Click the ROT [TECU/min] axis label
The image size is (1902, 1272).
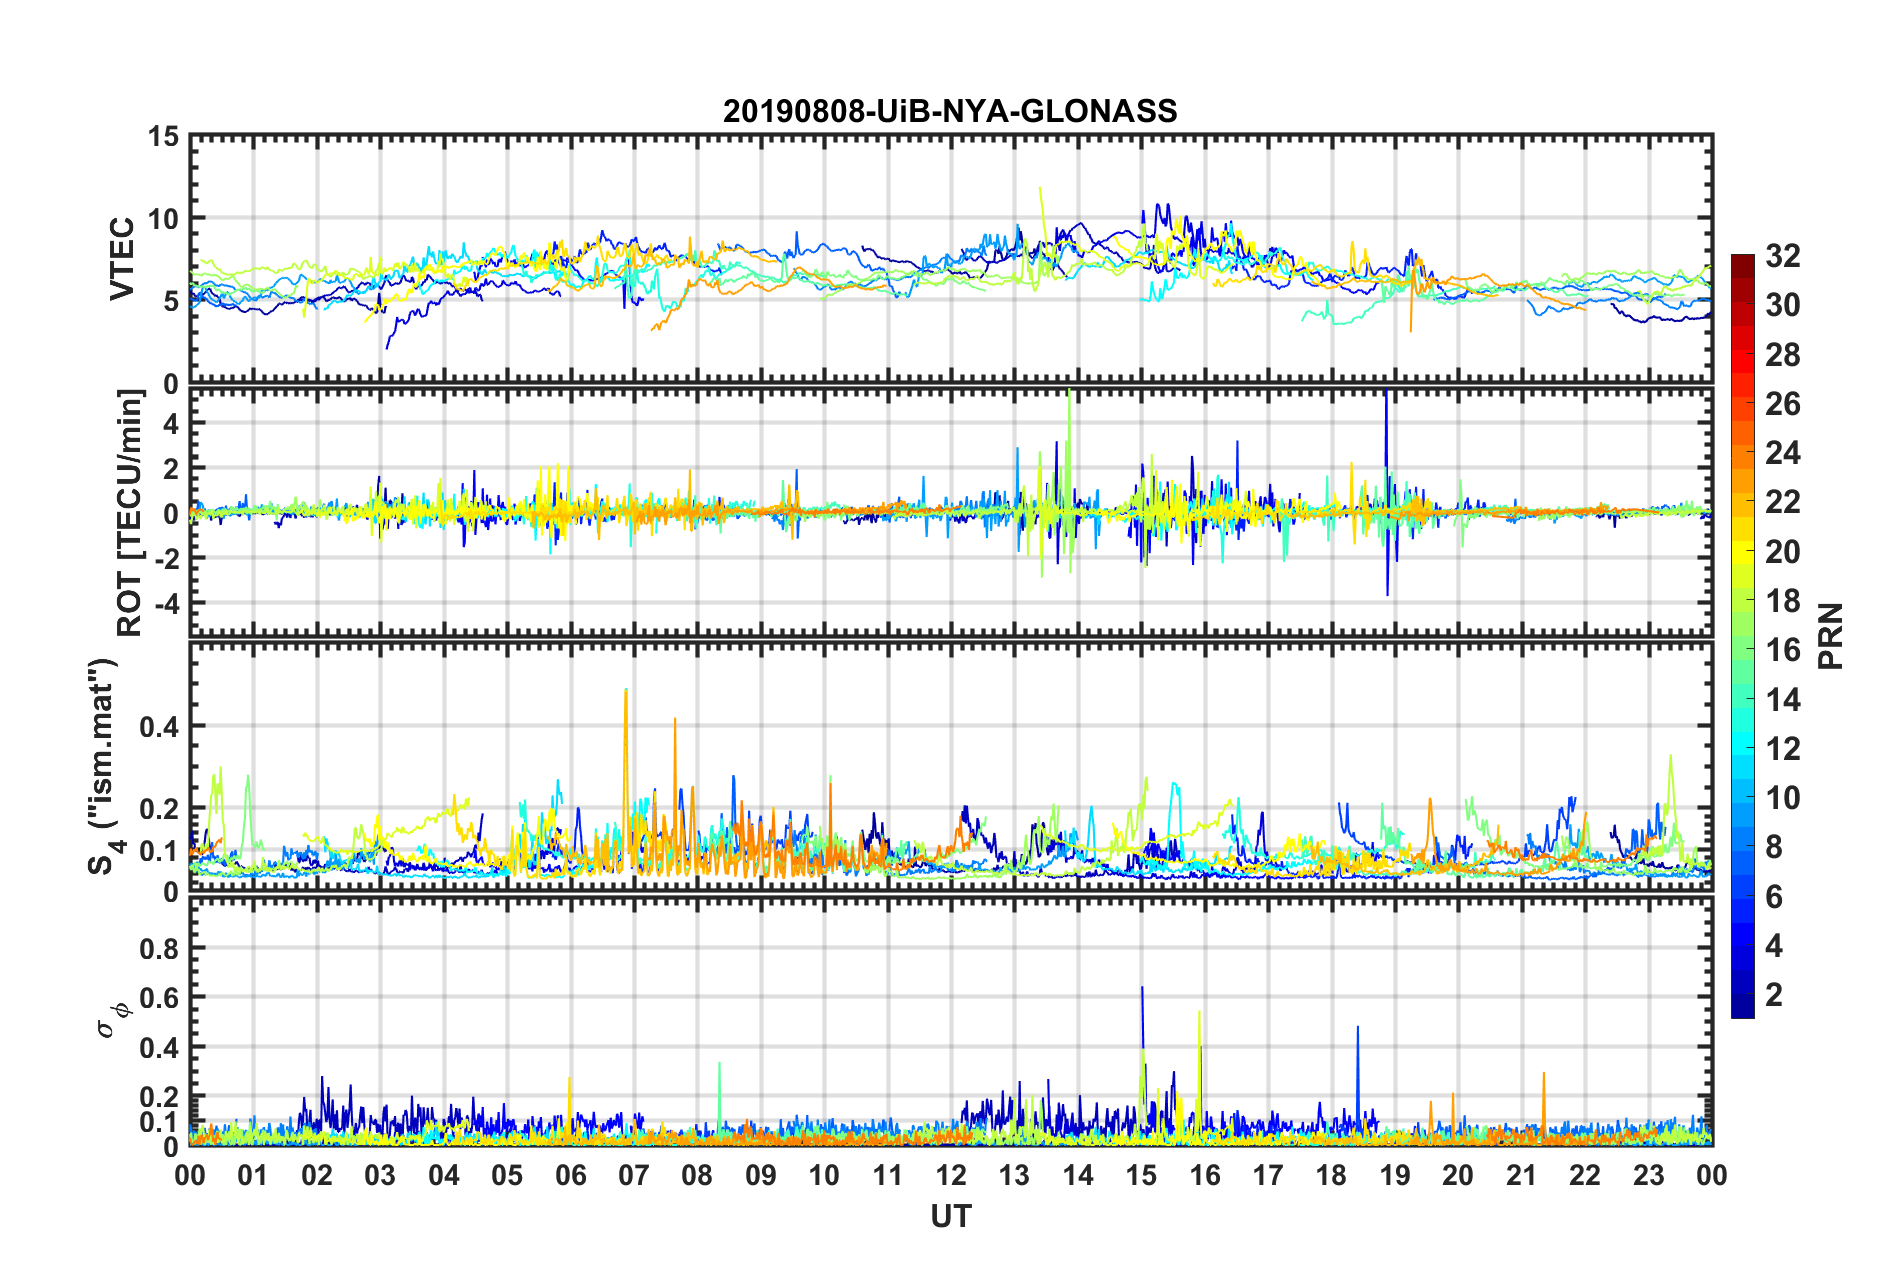pyautogui.click(x=130, y=513)
